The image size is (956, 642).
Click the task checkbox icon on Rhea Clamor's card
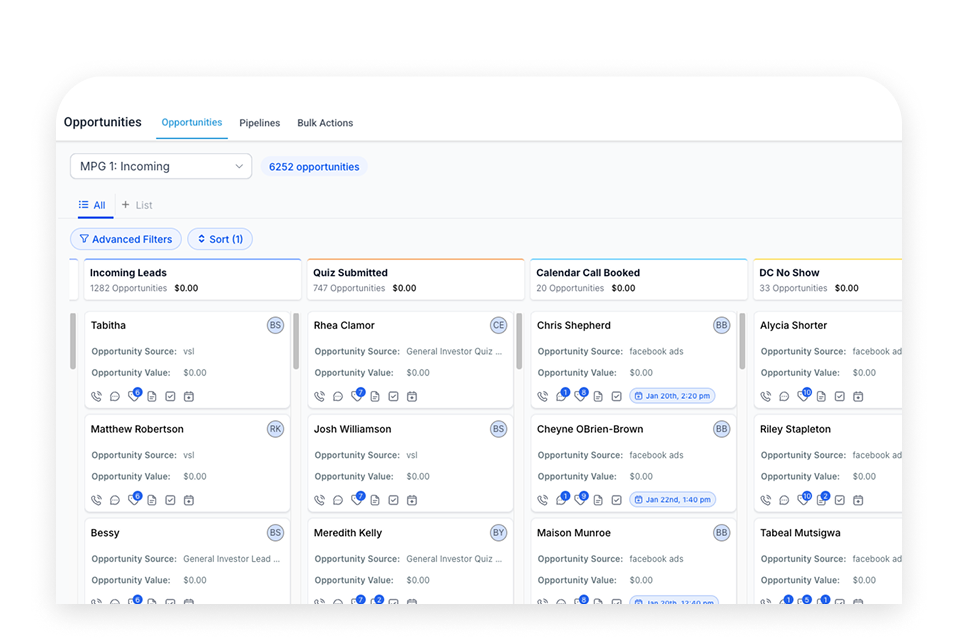(393, 397)
